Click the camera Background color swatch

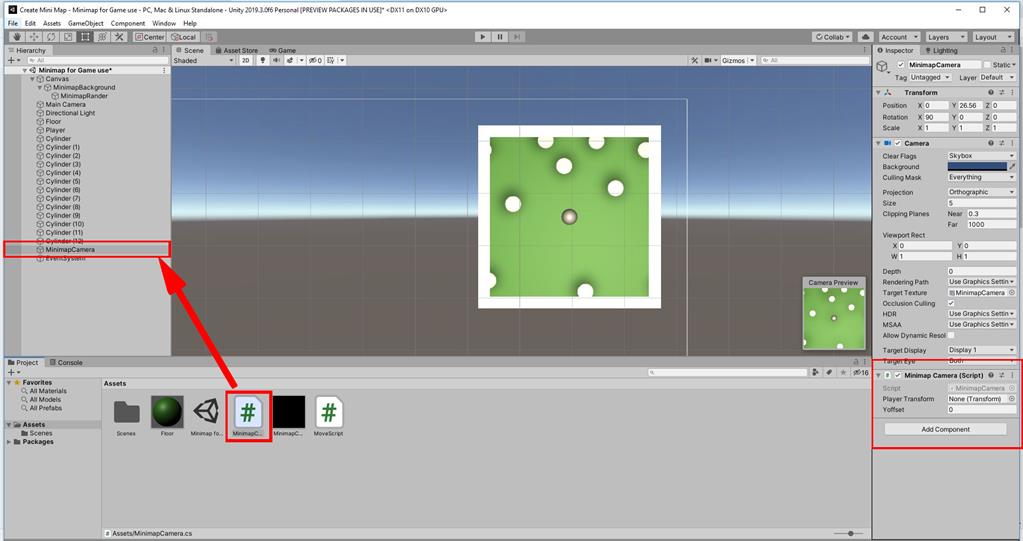pos(977,166)
